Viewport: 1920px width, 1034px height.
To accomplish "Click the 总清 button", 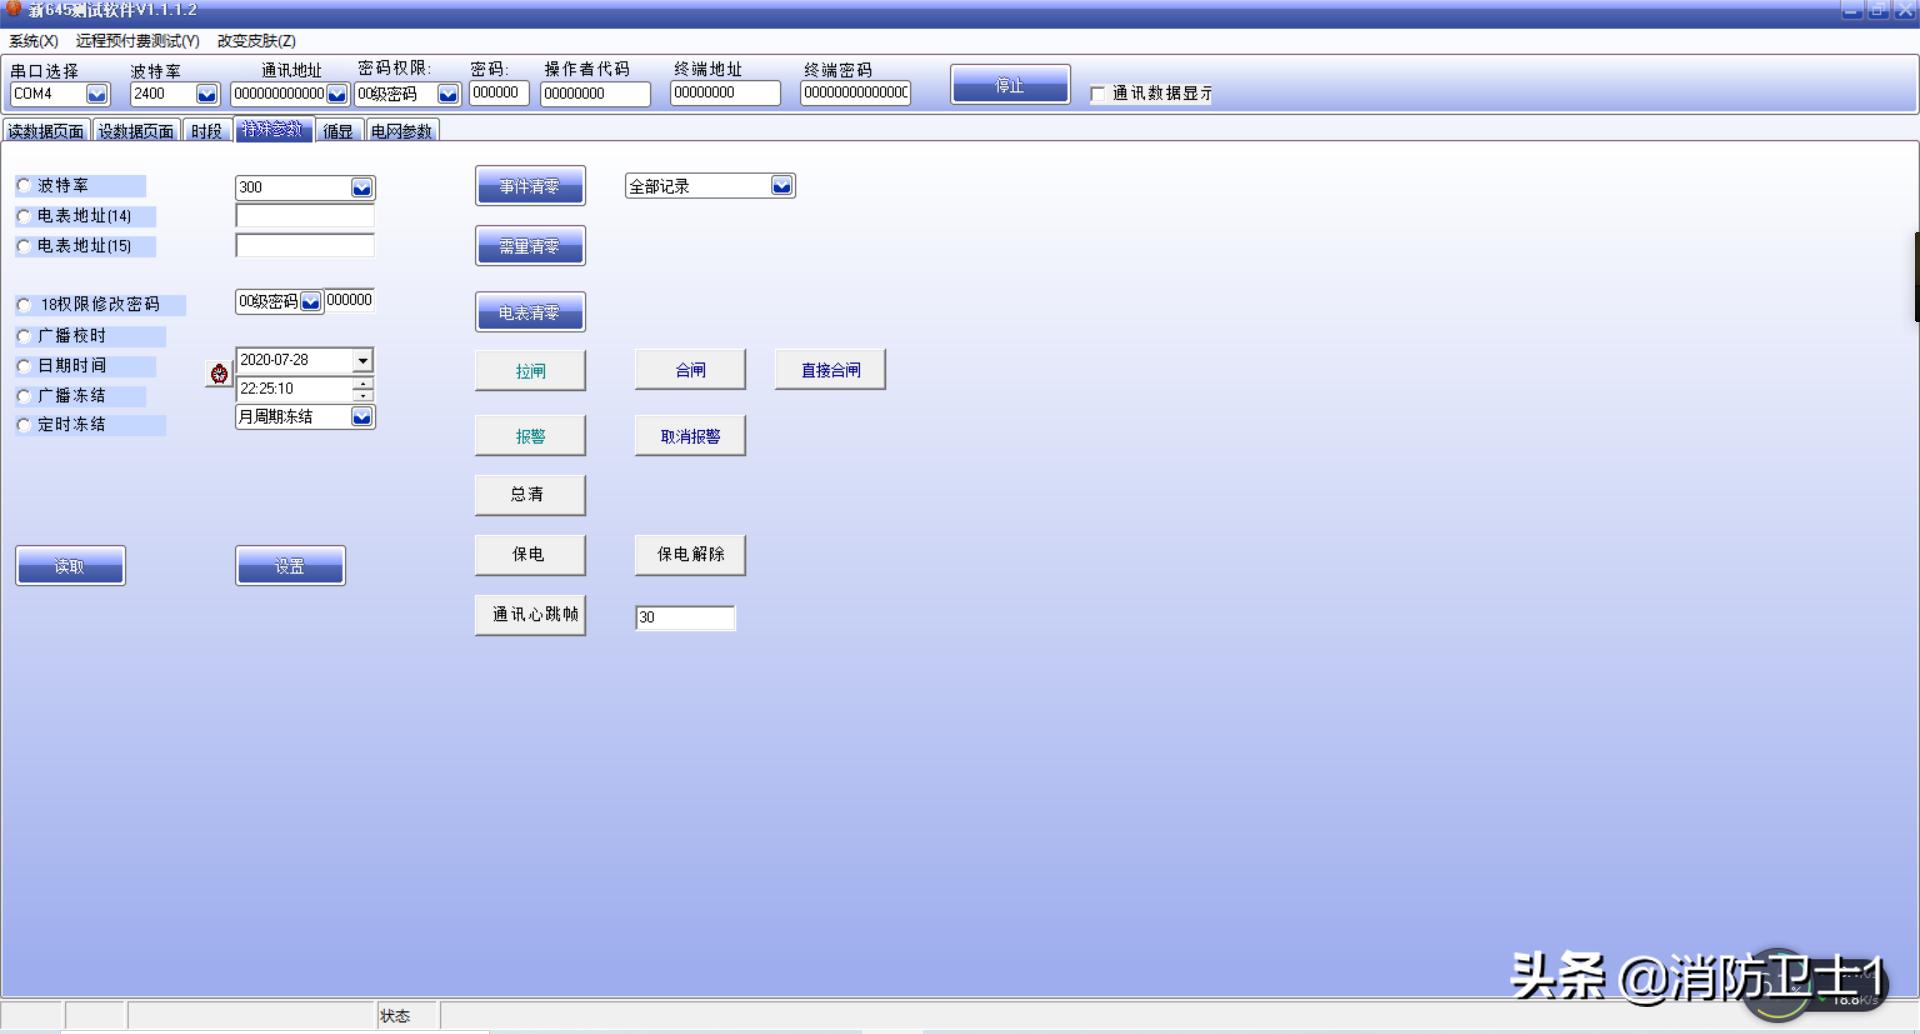I will [530, 495].
